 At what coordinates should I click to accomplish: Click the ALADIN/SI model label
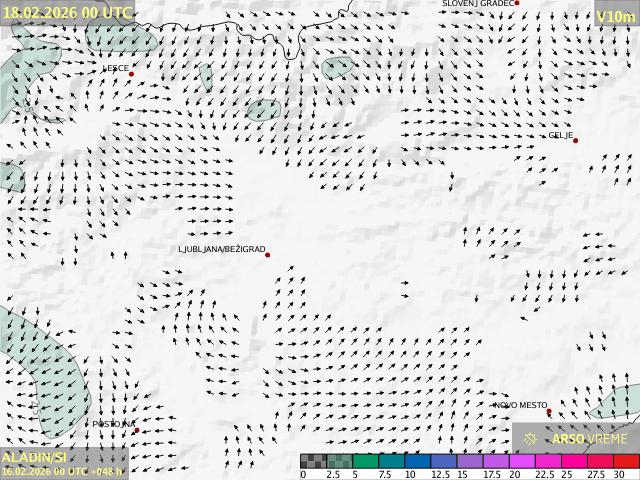[34, 456]
